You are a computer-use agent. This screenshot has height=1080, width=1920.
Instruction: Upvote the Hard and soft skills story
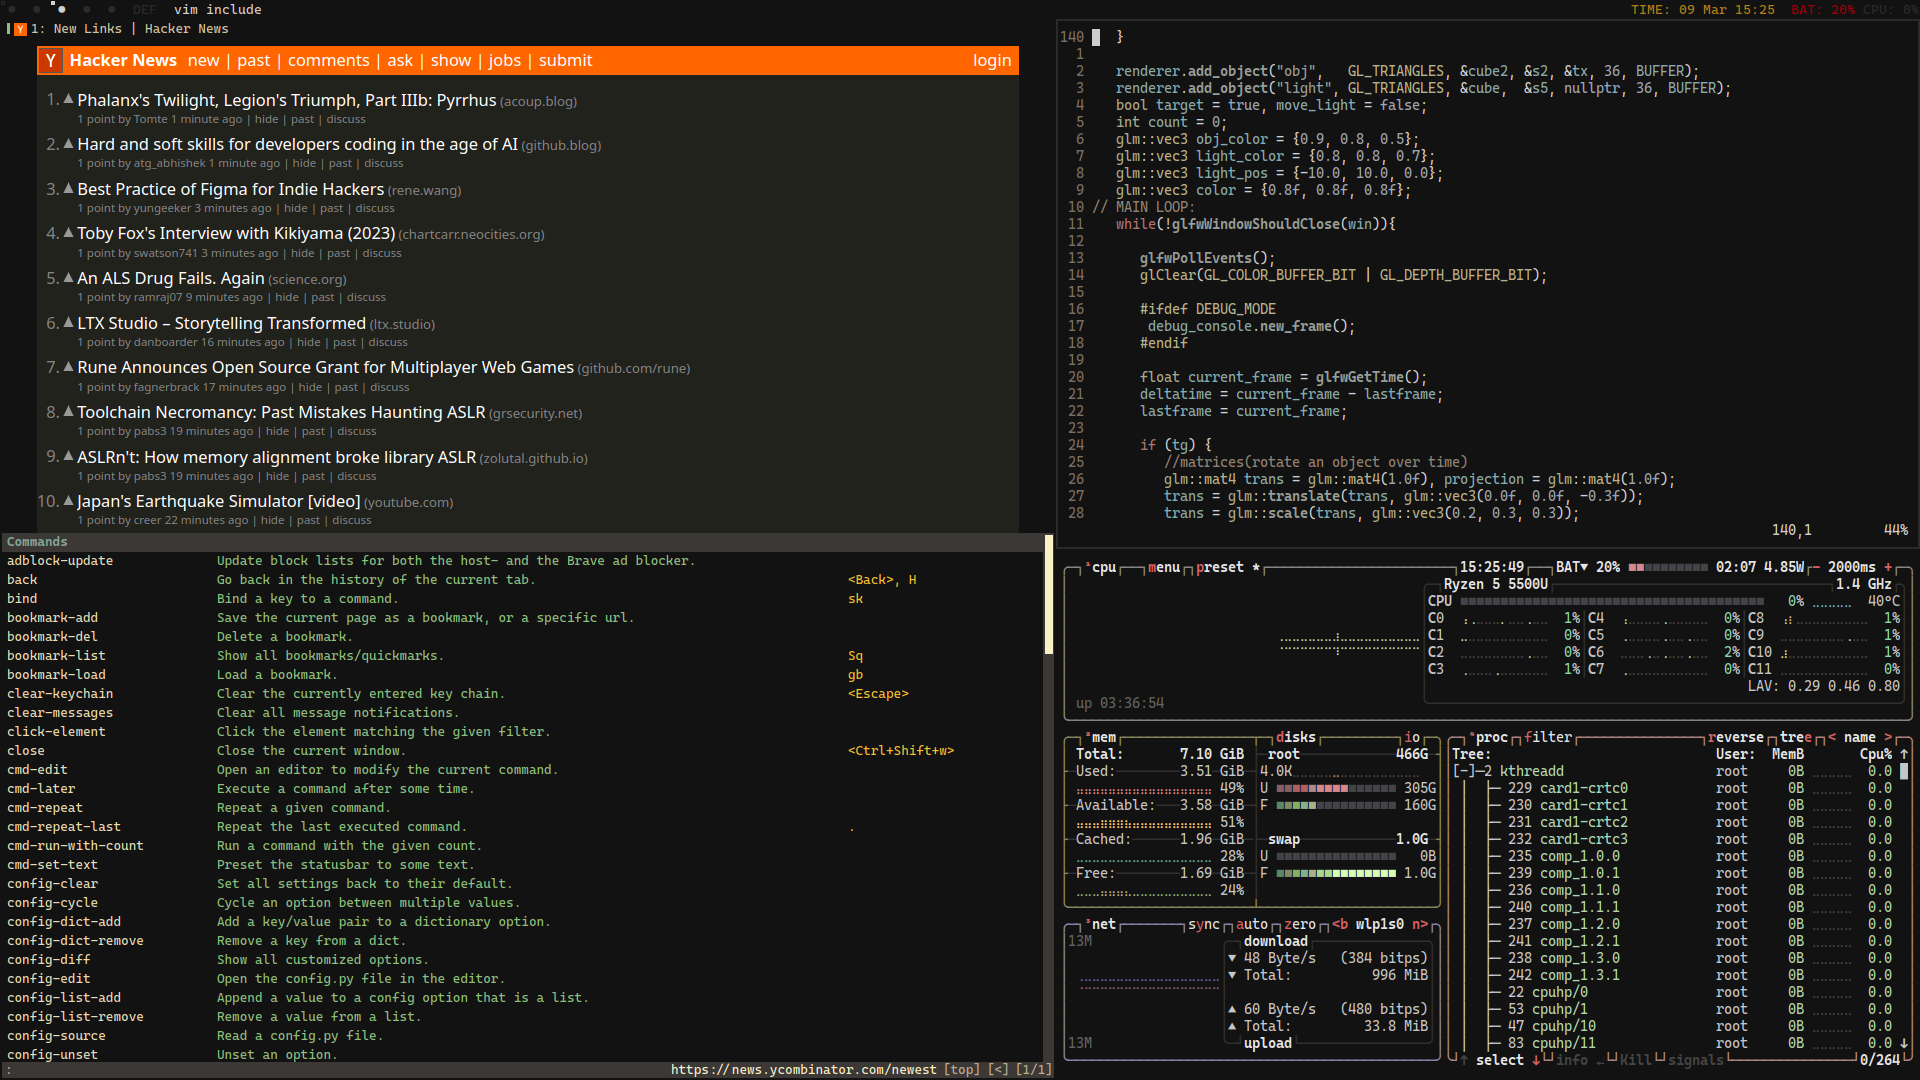tap(69, 144)
